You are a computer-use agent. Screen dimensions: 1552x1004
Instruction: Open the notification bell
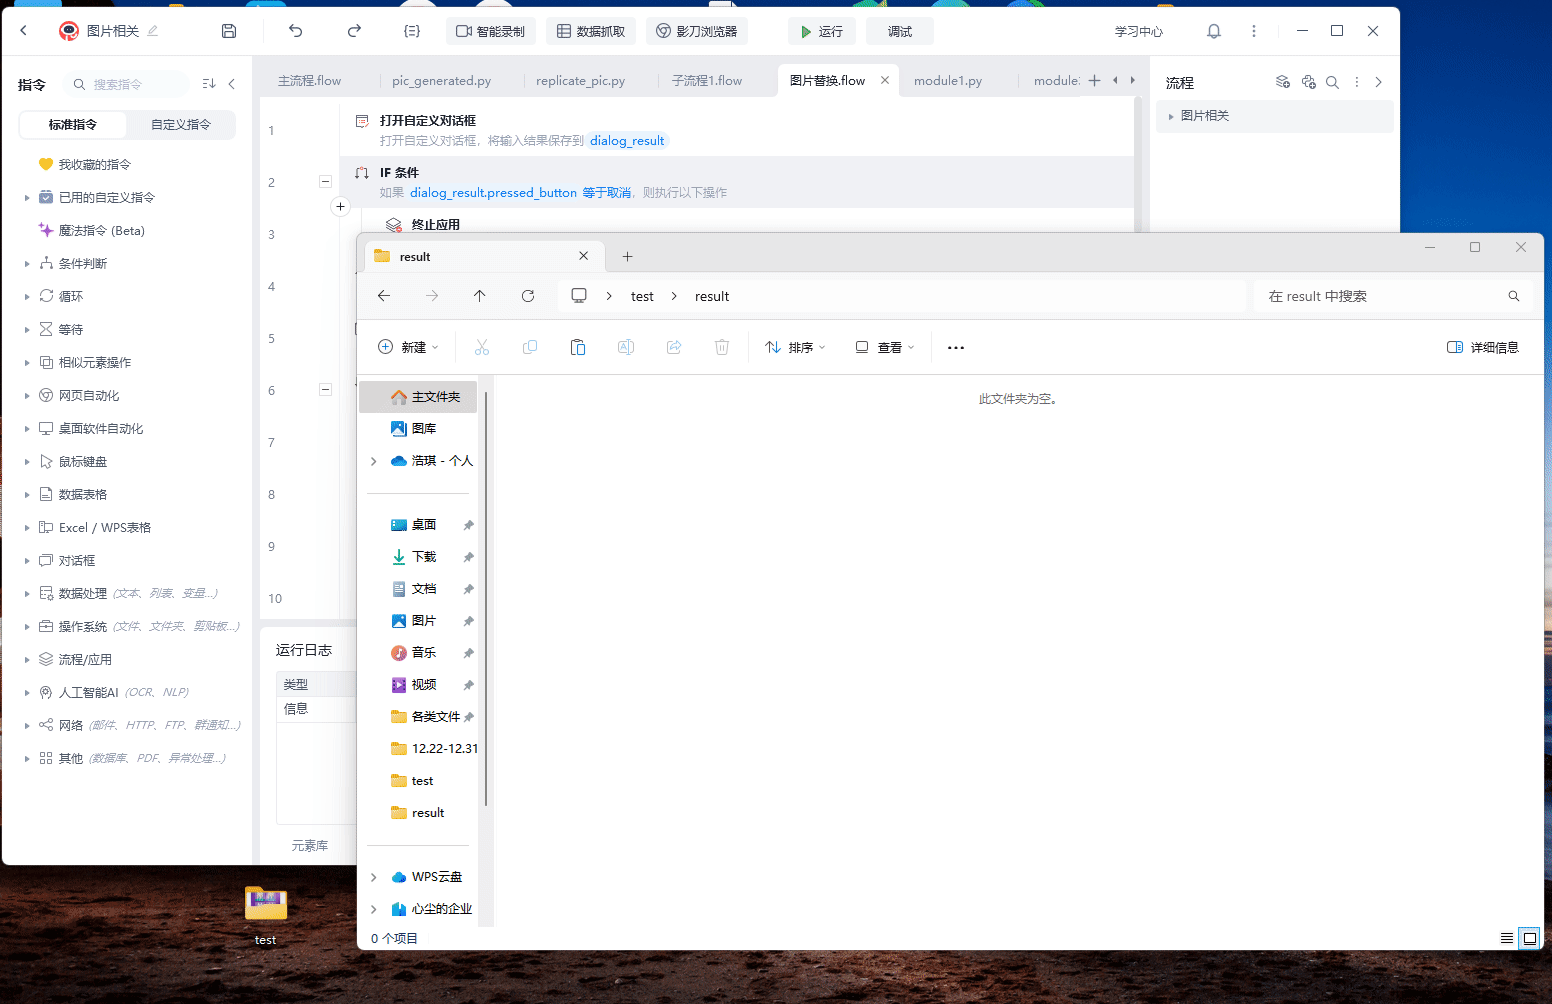(x=1213, y=31)
